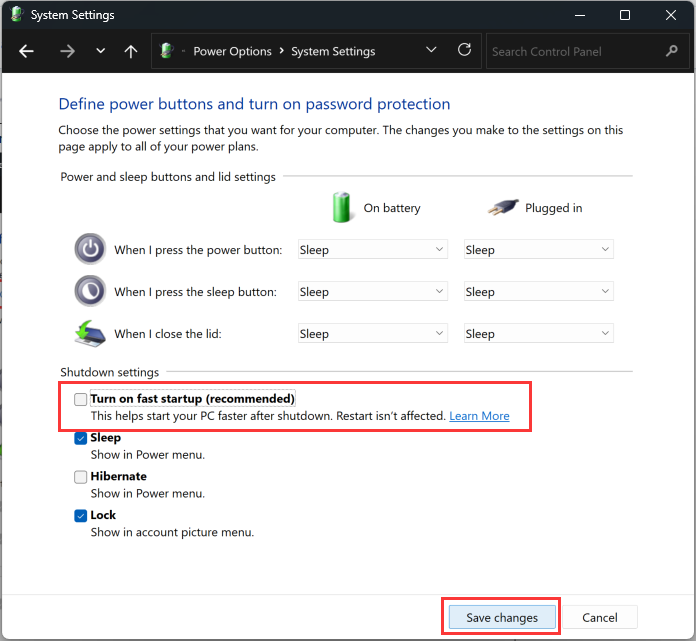Click the sleep button moon icon
Screen dimensions: 696x641
[90, 291]
